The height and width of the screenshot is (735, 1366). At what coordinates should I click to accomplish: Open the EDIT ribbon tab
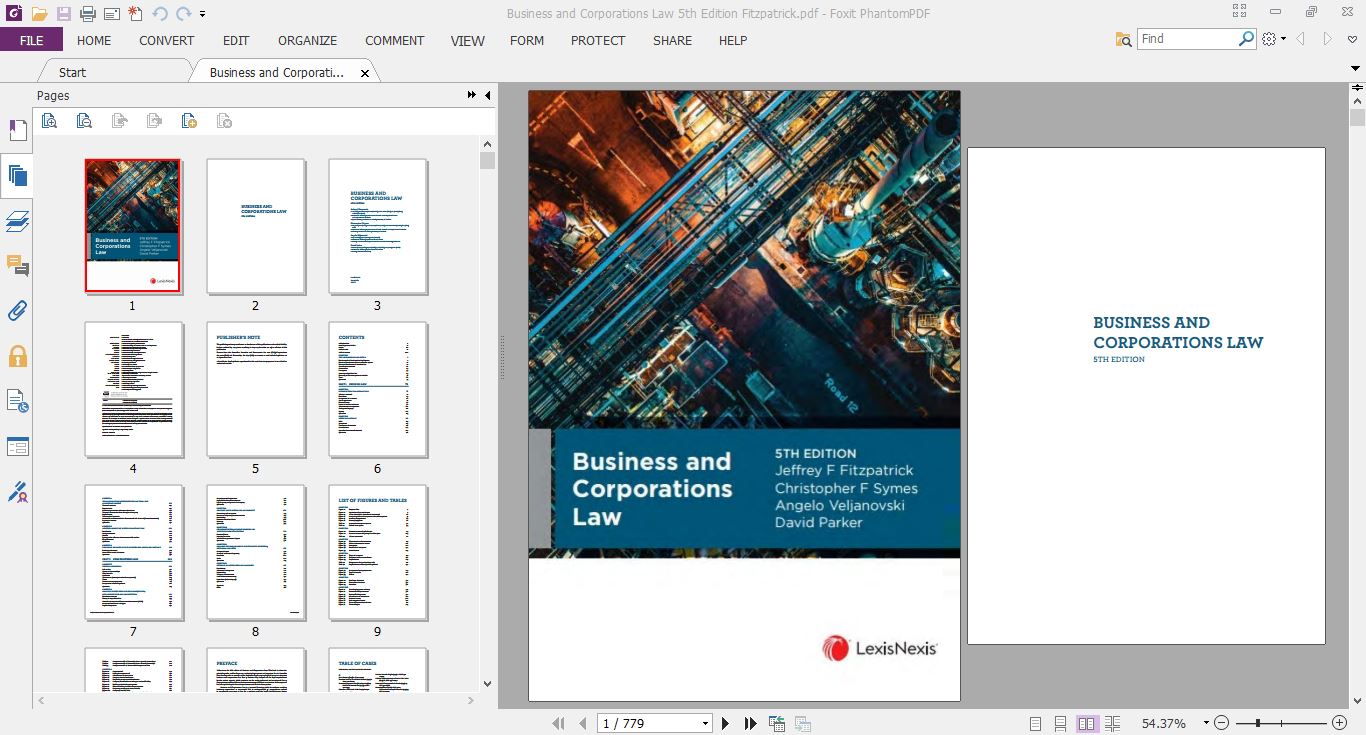pos(236,40)
